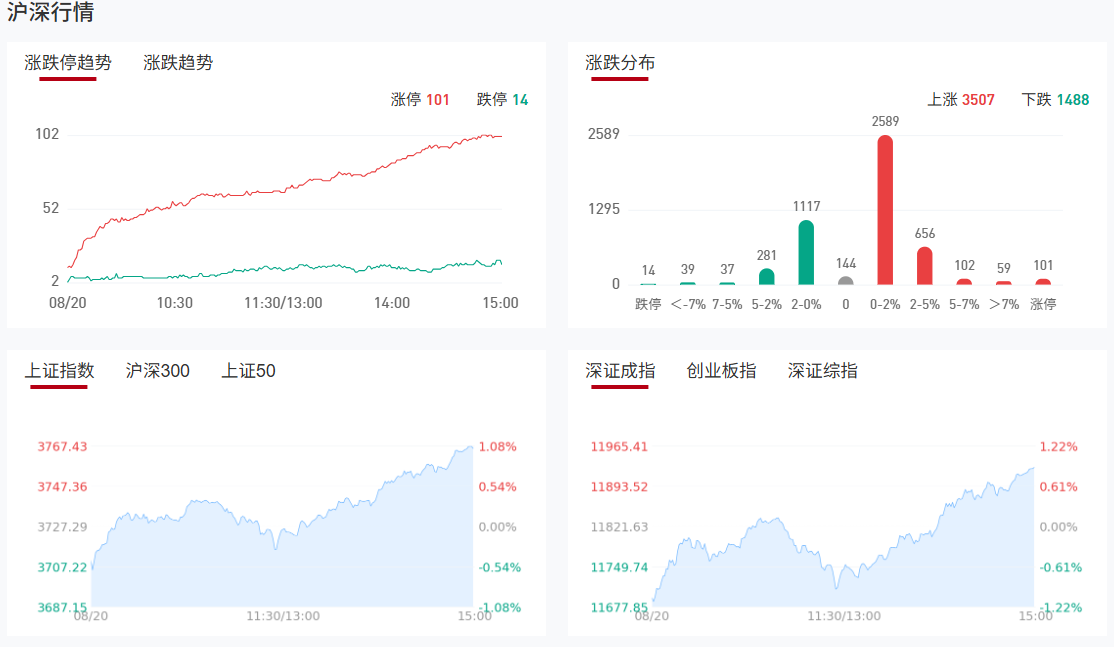Click the 涨跌分布 tab header
This screenshot has height=647, width=1114.
point(620,63)
